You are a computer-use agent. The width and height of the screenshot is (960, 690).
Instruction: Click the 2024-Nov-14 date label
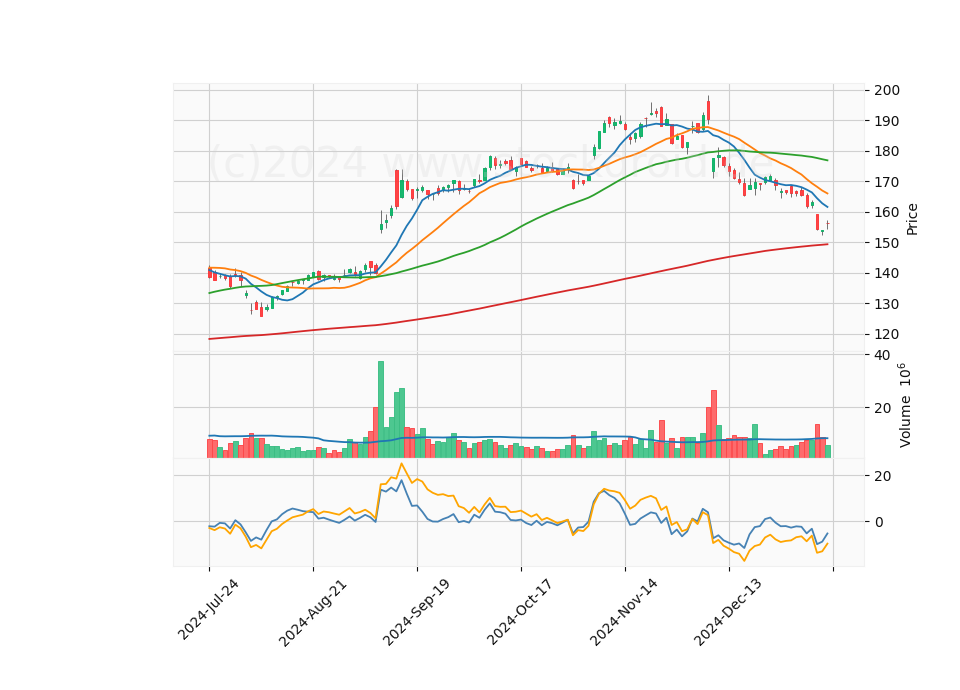click(624, 612)
